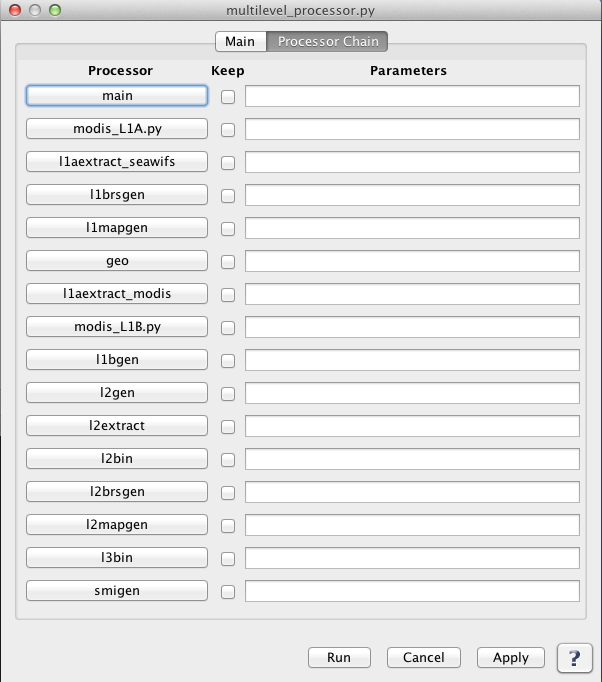602x682 pixels.
Task: Click the l2brsgen processor button
Action: pos(117,492)
